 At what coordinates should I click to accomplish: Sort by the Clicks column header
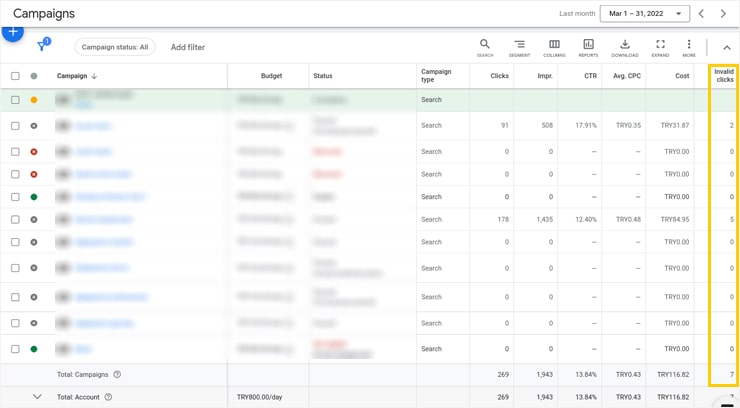point(499,76)
